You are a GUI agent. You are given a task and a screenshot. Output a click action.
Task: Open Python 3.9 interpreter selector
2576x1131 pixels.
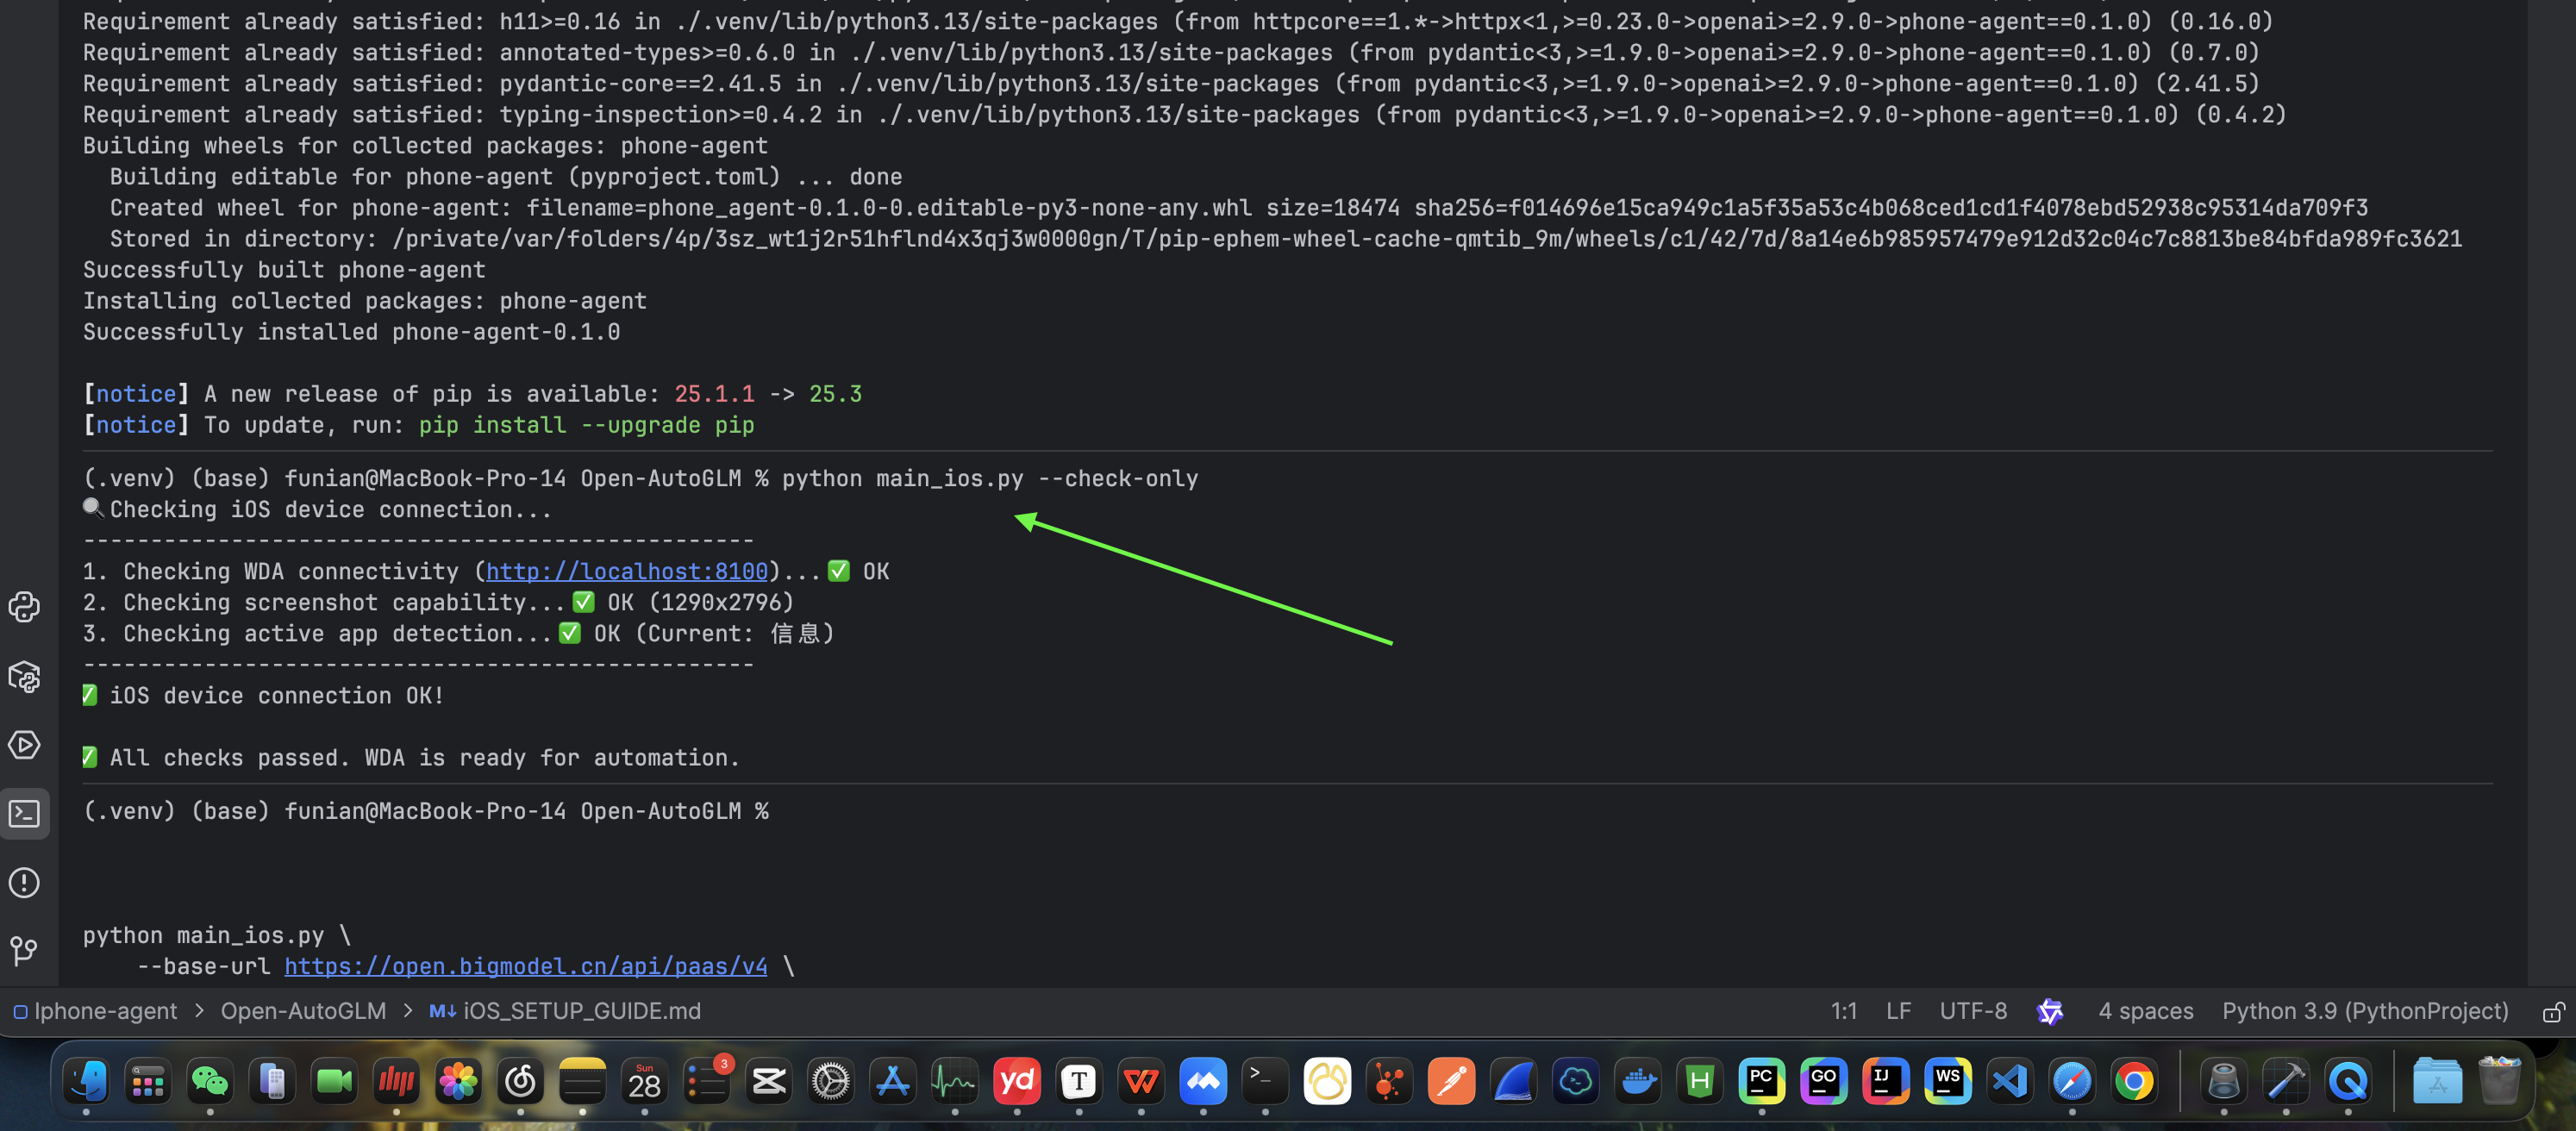(x=2364, y=1011)
